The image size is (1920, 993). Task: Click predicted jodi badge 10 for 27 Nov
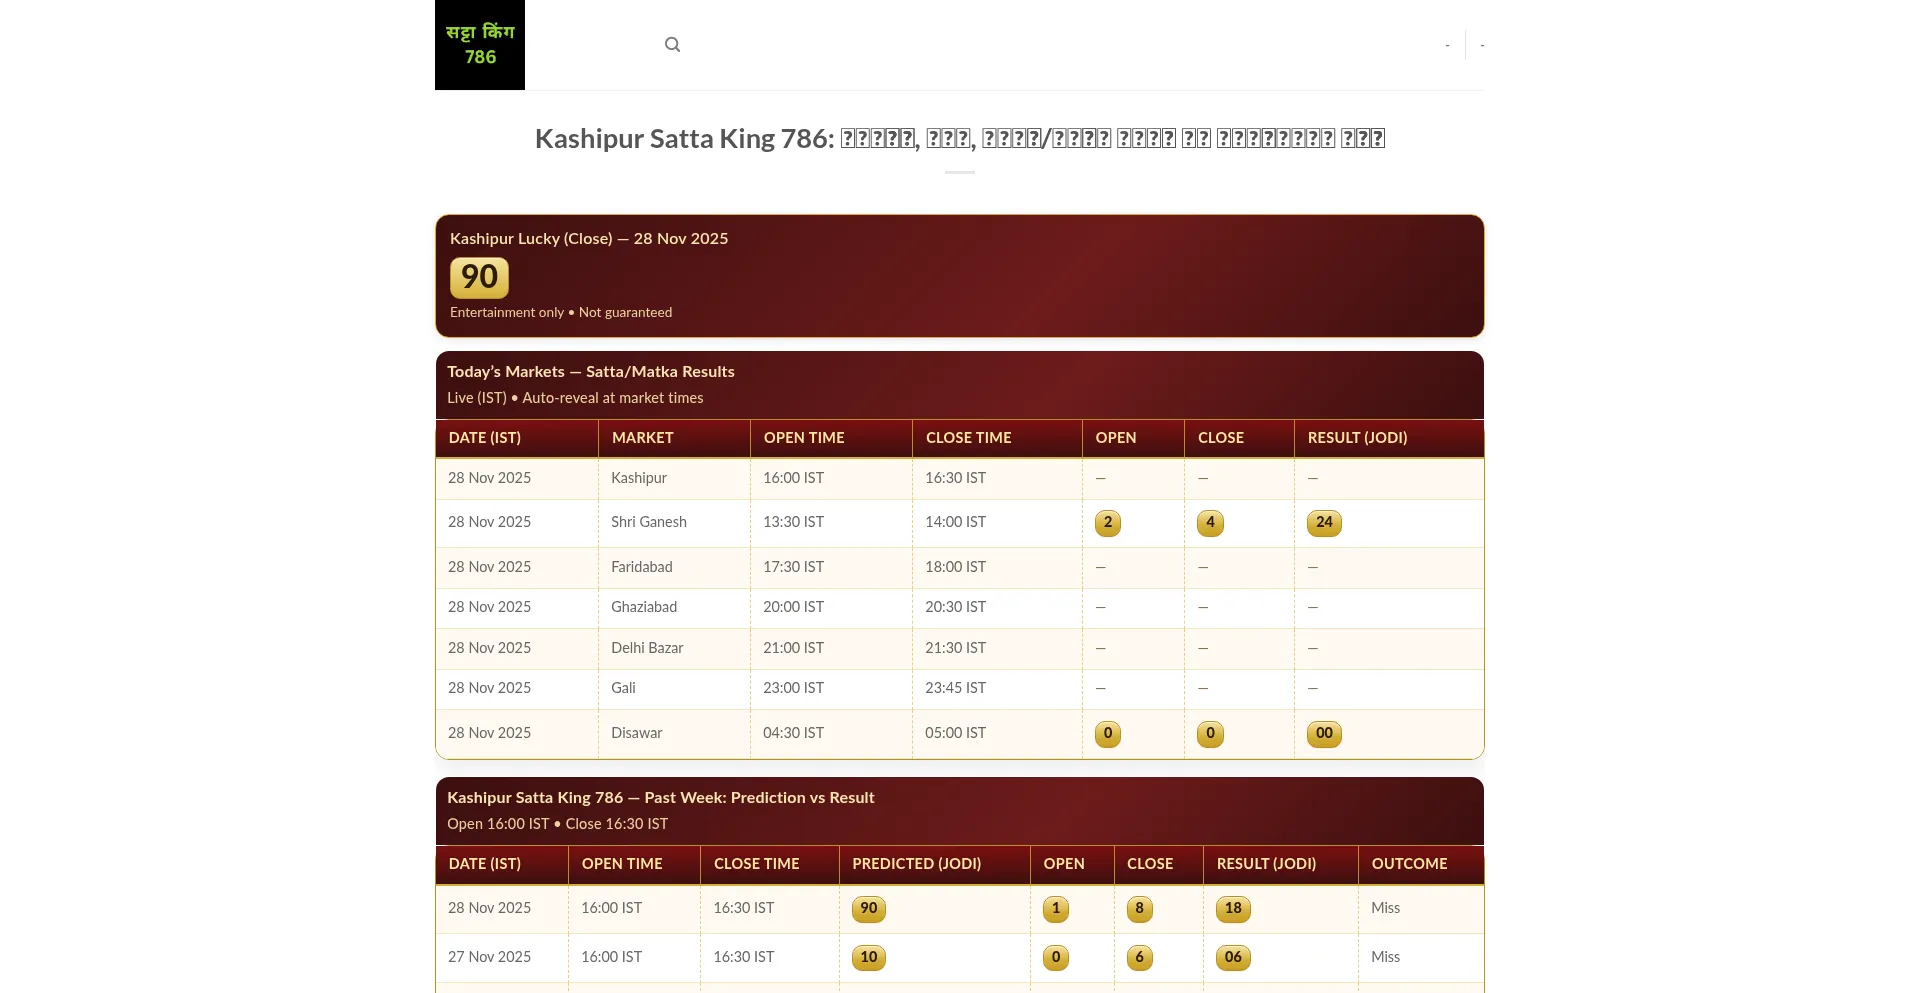(868, 958)
